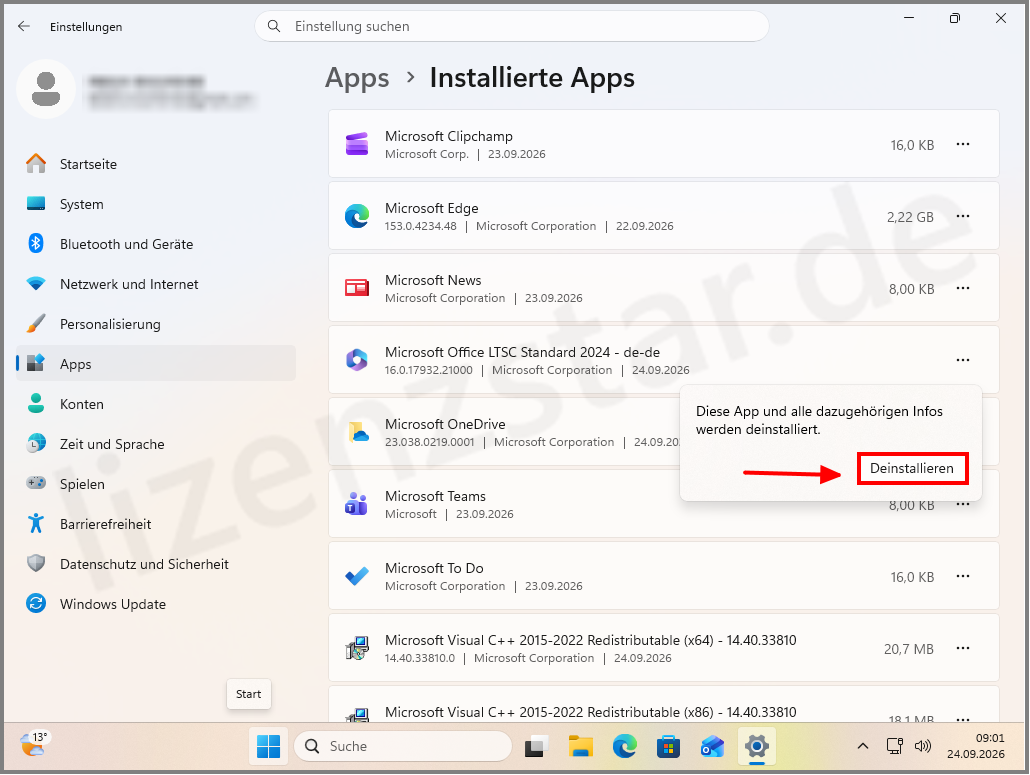
Task: Open Startseite in the sidebar
Action: [156, 164]
